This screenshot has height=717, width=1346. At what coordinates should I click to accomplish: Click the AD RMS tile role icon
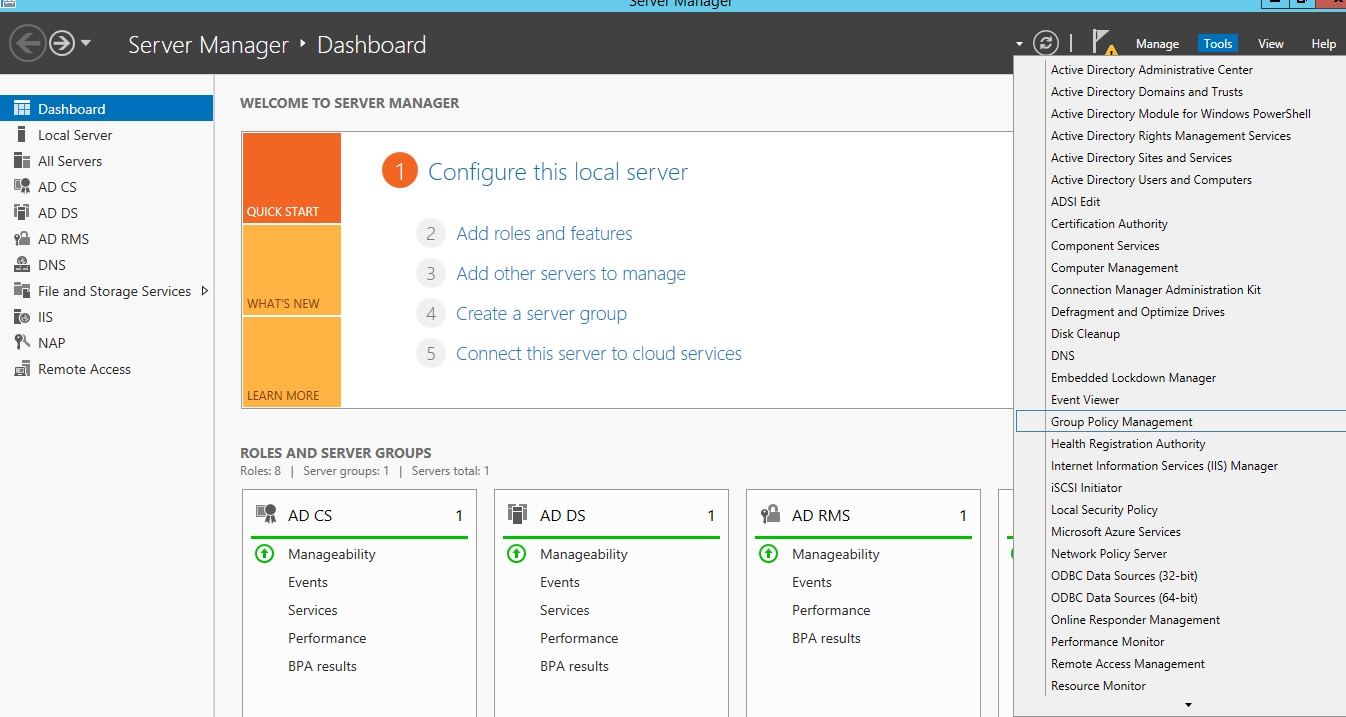pos(769,515)
